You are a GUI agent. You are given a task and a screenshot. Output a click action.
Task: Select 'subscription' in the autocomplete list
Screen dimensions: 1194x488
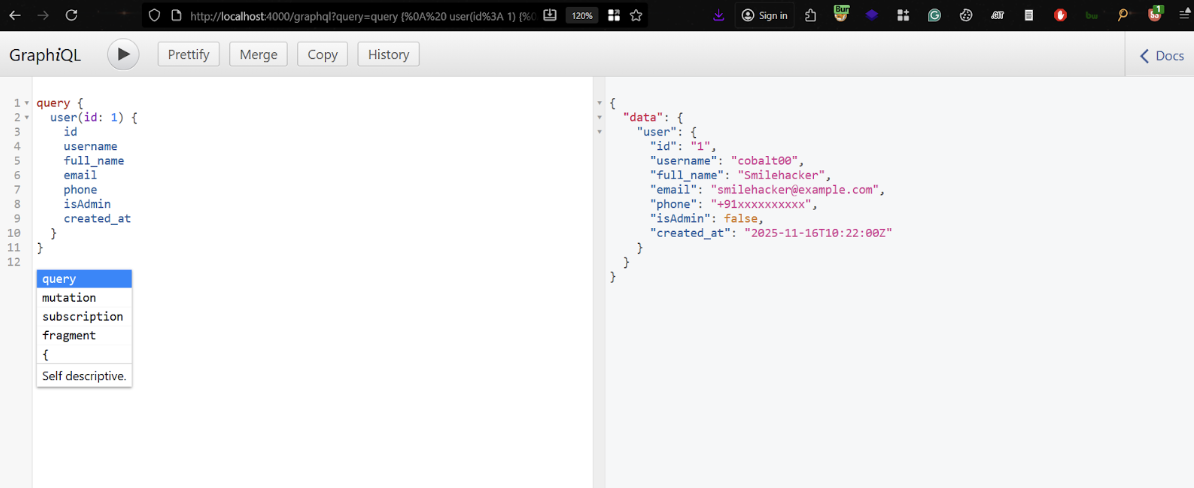pos(85,317)
